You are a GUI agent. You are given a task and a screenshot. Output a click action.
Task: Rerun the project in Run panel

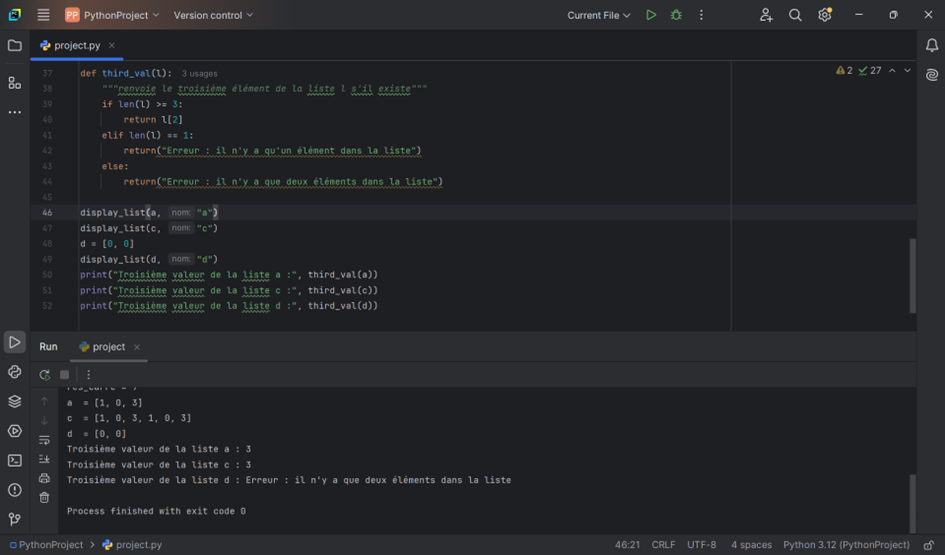(x=45, y=374)
